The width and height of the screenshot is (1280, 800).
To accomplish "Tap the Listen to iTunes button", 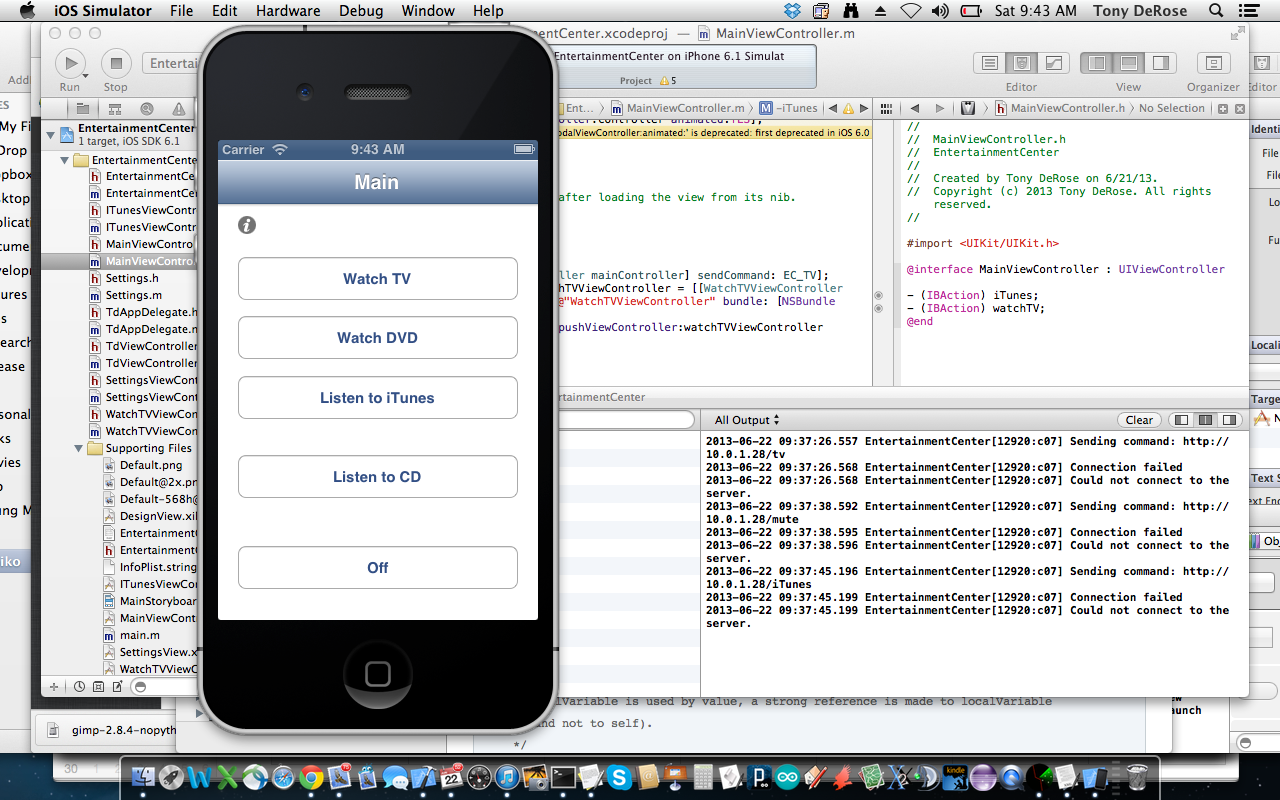I will [377, 398].
